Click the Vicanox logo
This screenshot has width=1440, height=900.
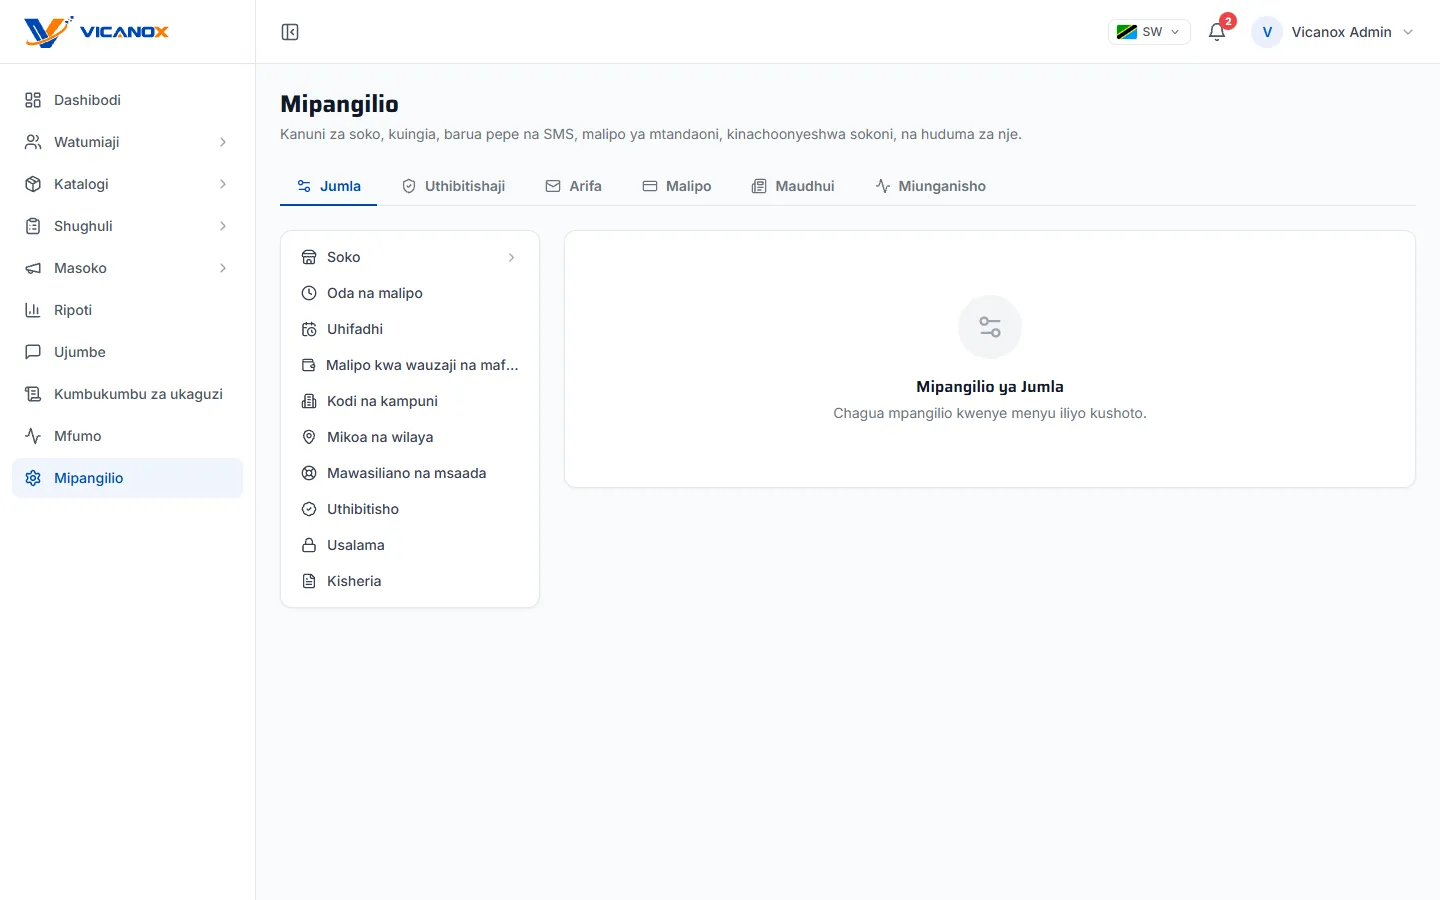tap(96, 32)
